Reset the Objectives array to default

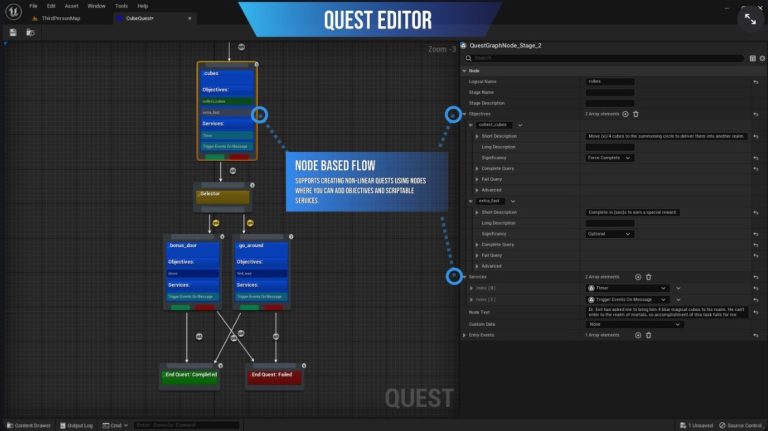pos(756,114)
